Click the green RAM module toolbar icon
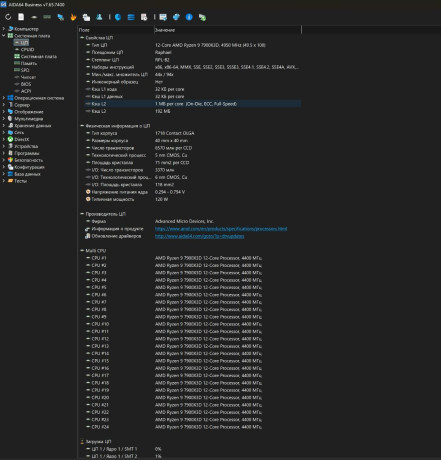This screenshot has width=441, height=460. pos(47,17)
